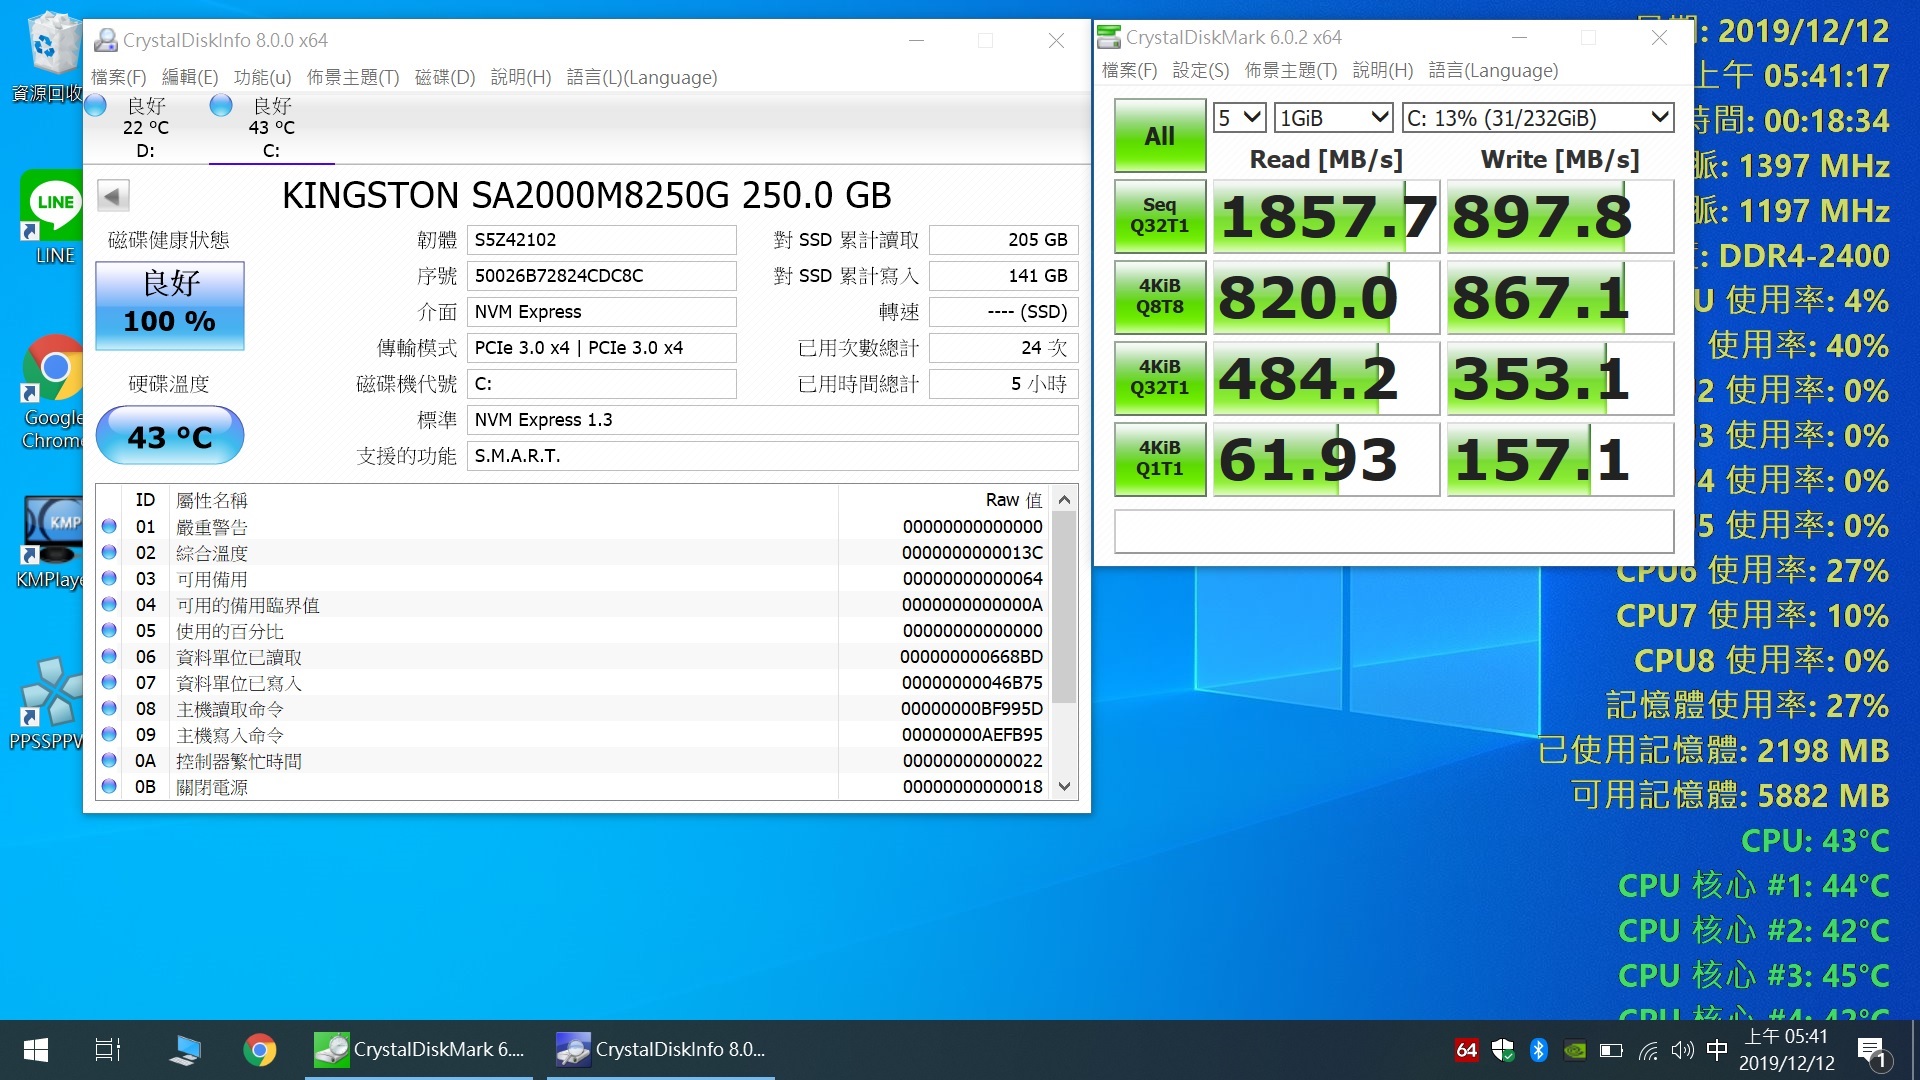The image size is (1920, 1080).
Task: Run 4KiB Q8T8 benchmark
Action: [1160, 296]
